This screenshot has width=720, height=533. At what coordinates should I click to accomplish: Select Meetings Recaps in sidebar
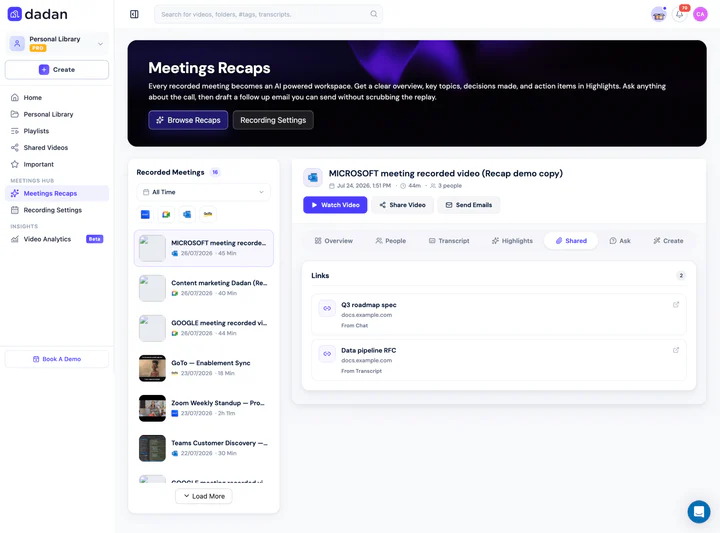pyautogui.click(x=57, y=193)
